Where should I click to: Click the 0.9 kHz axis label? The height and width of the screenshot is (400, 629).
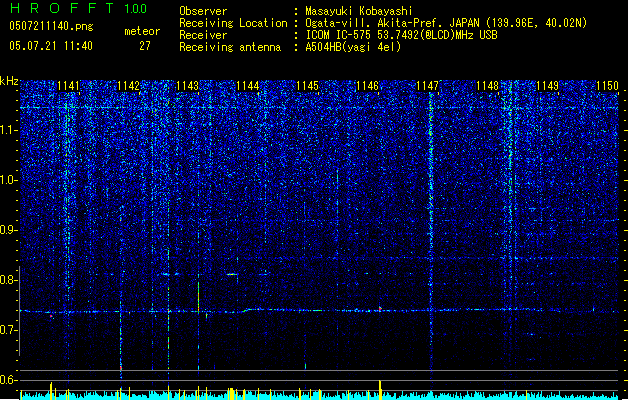pos(9,230)
